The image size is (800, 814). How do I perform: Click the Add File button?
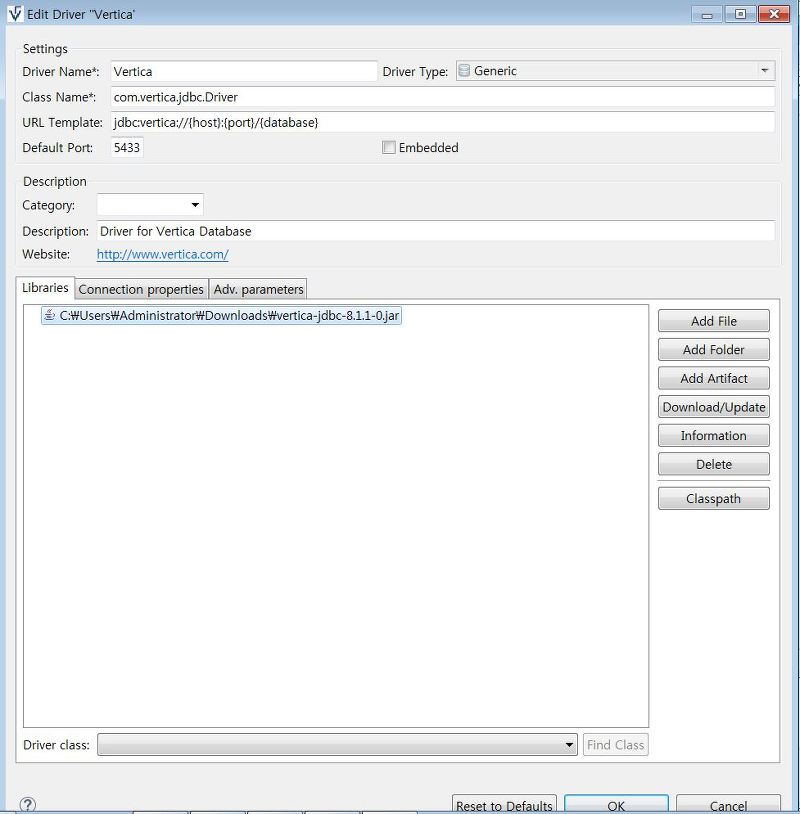[x=714, y=321]
